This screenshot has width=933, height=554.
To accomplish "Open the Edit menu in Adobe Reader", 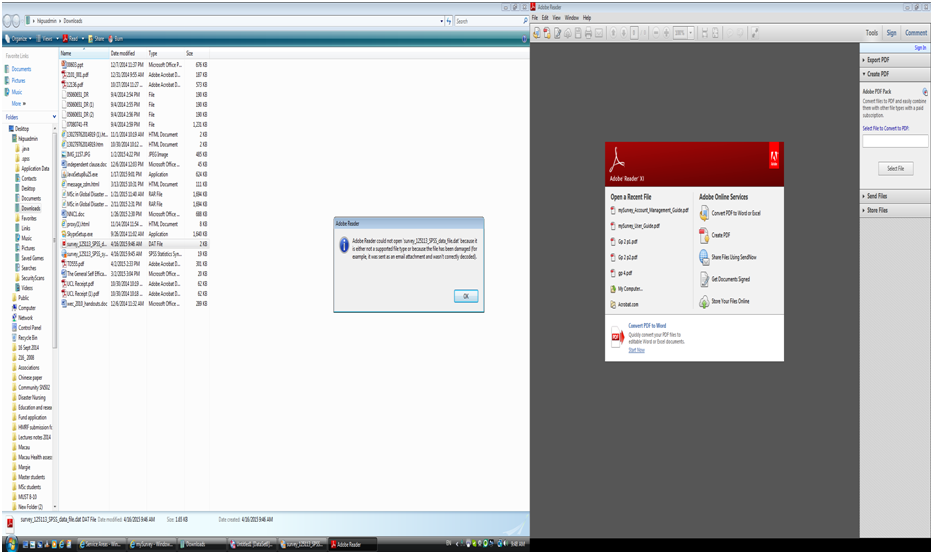I will [544, 18].
